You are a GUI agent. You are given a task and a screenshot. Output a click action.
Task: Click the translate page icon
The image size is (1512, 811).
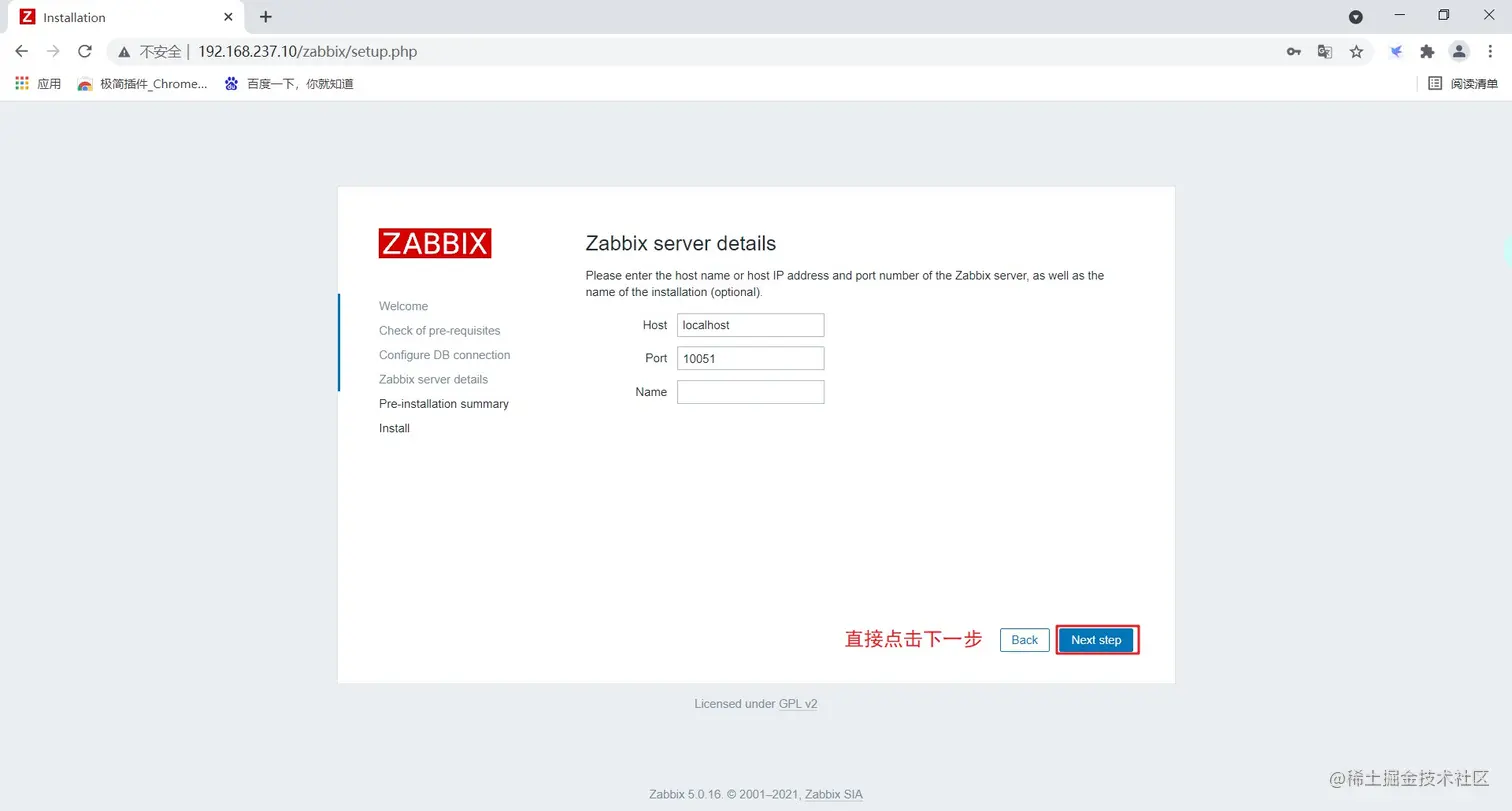tap(1325, 52)
